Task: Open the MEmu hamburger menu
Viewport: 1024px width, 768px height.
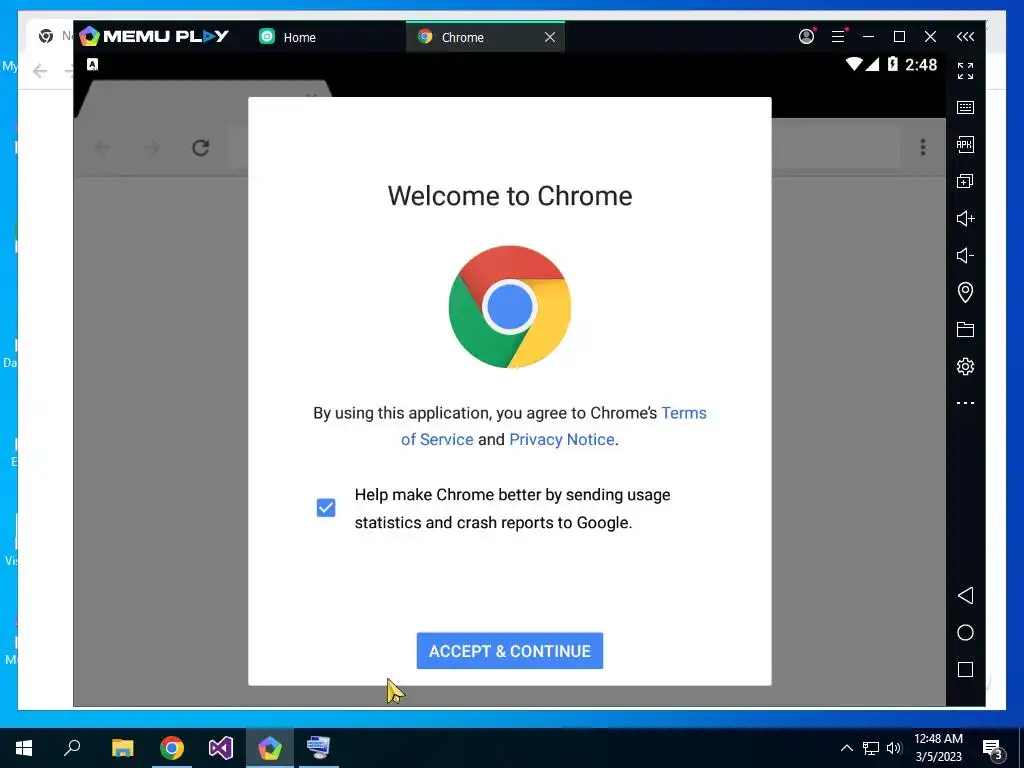Action: click(x=838, y=37)
